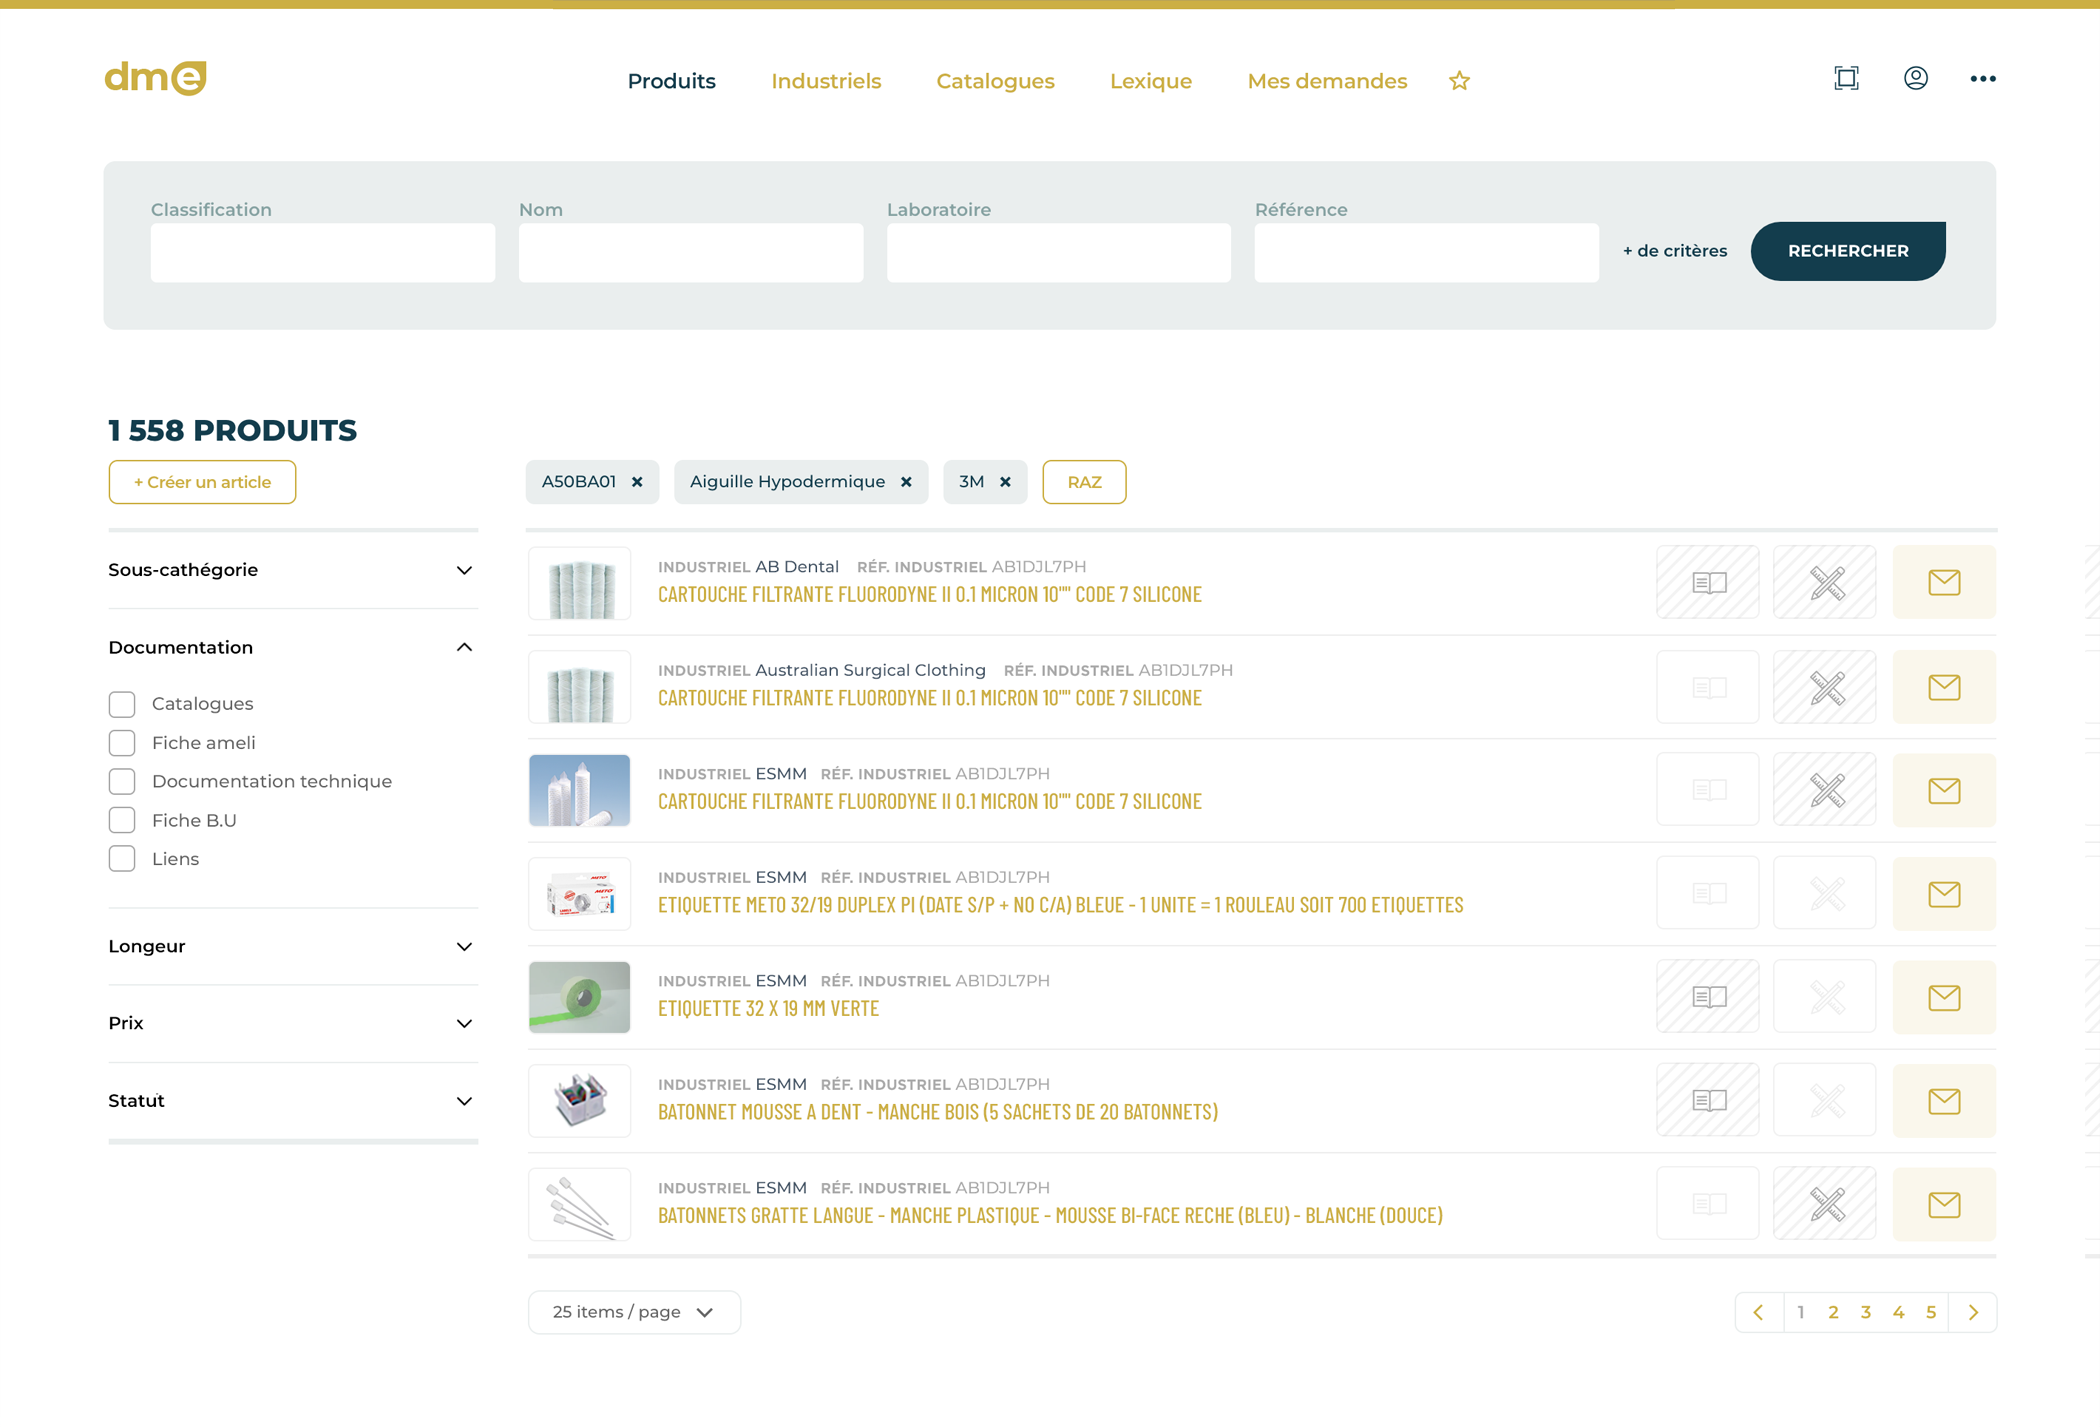This screenshot has width=2100, height=1427.
Task: Send mail request for ESMM cartouche filtrante
Action: coord(1944,790)
